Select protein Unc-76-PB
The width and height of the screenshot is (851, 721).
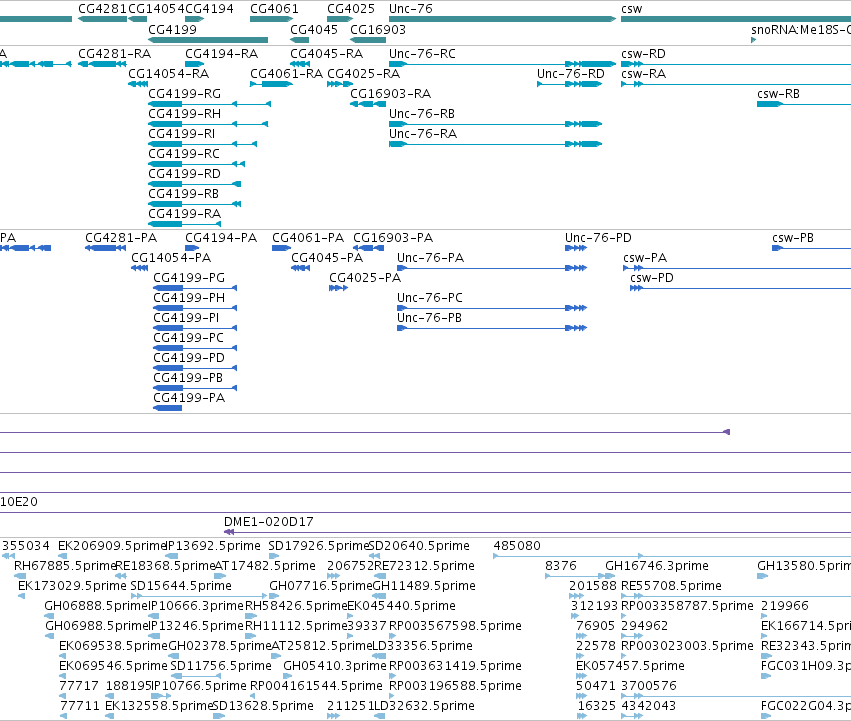[492, 328]
